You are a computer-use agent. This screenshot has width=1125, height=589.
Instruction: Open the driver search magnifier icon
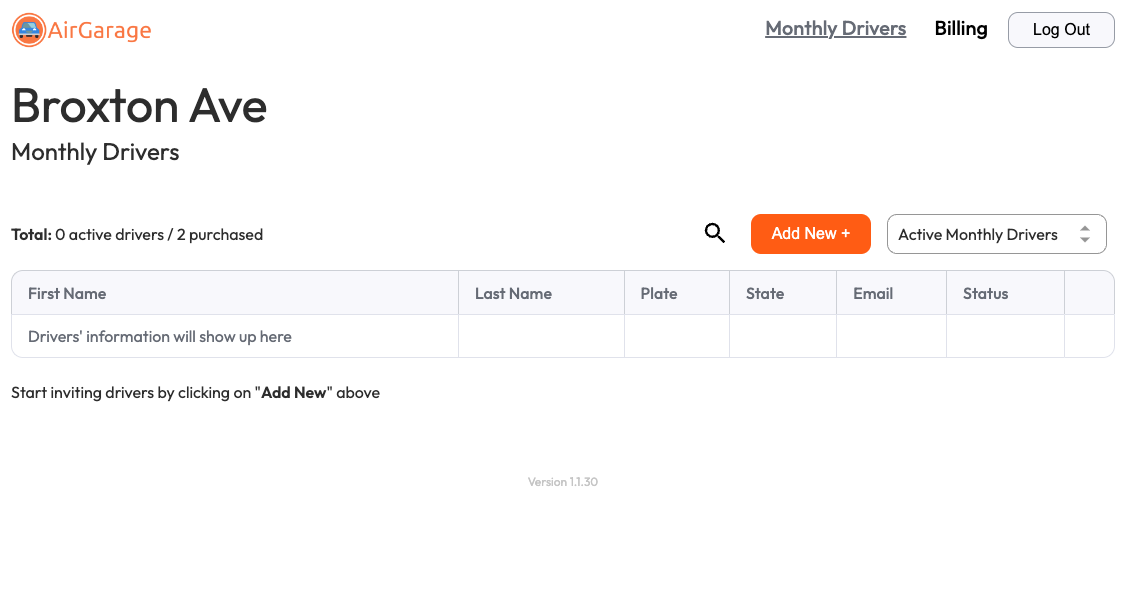pos(715,234)
